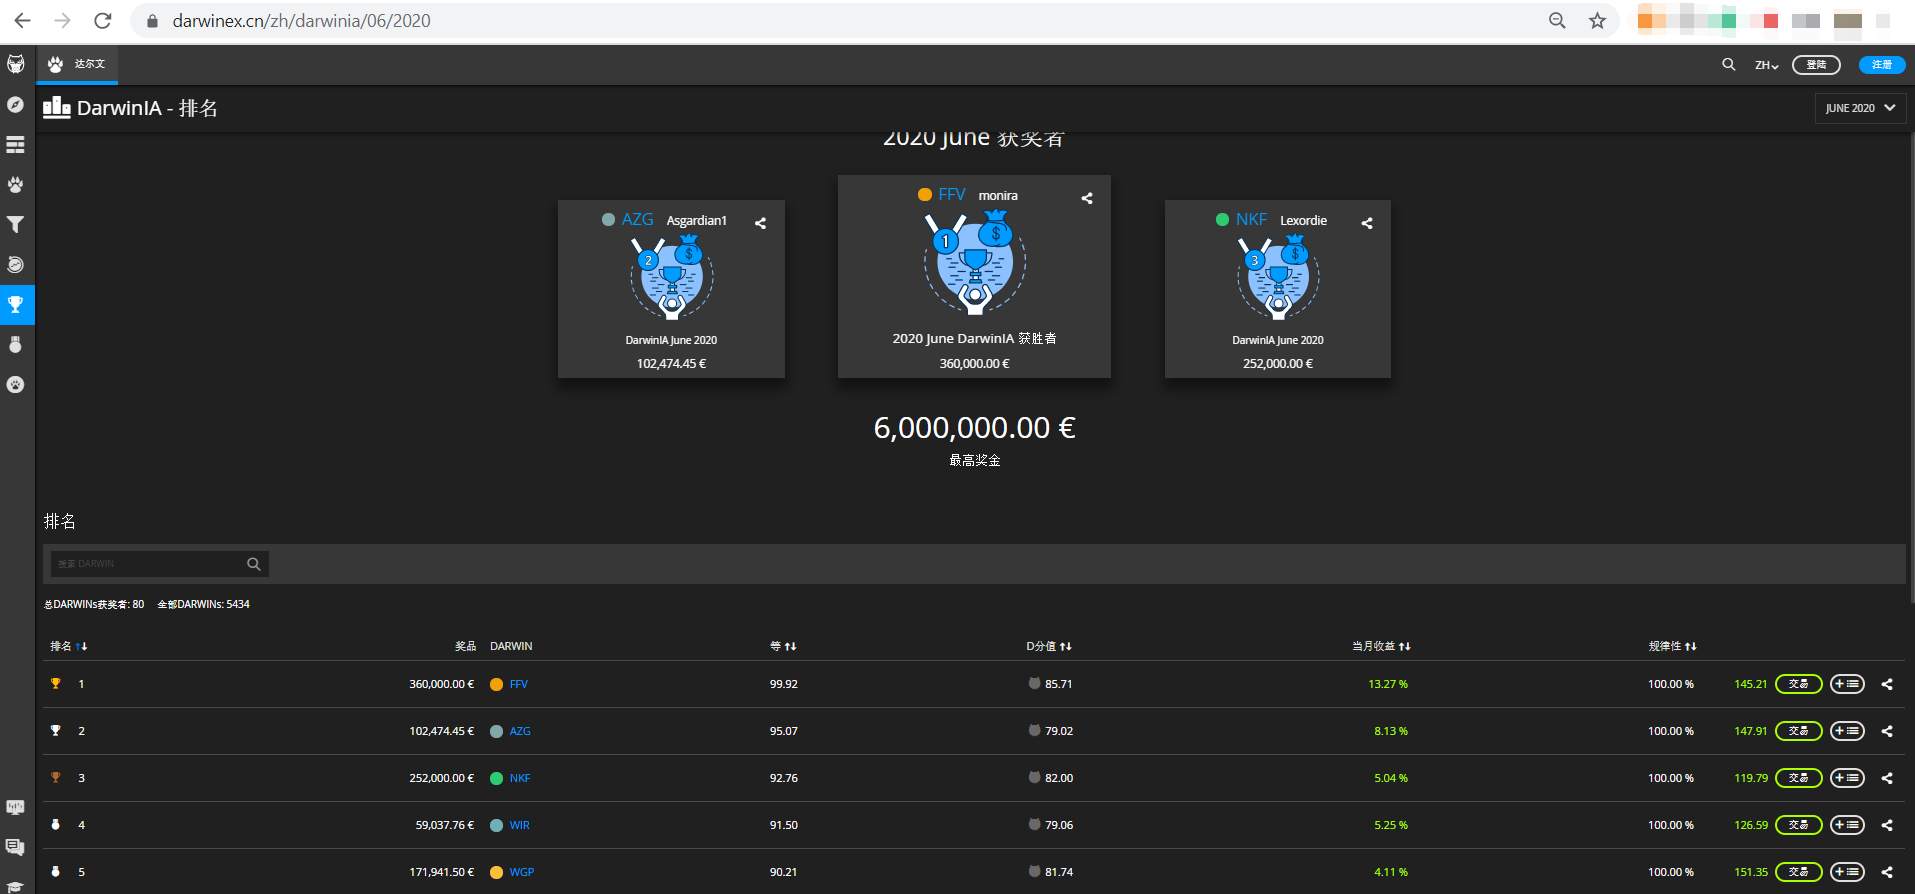The image size is (1915, 894).
Task: Open the presentation board icon near sidebar bottom
Action: tap(16, 807)
